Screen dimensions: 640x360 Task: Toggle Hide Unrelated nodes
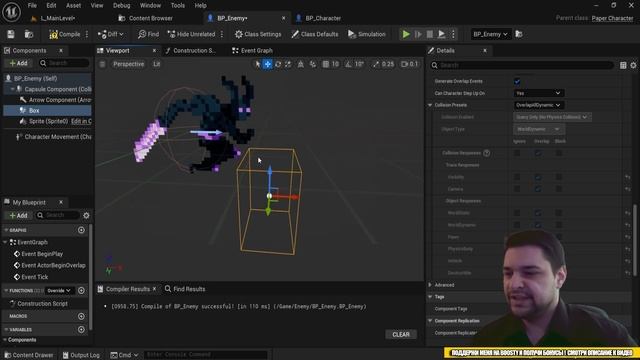tap(191, 34)
